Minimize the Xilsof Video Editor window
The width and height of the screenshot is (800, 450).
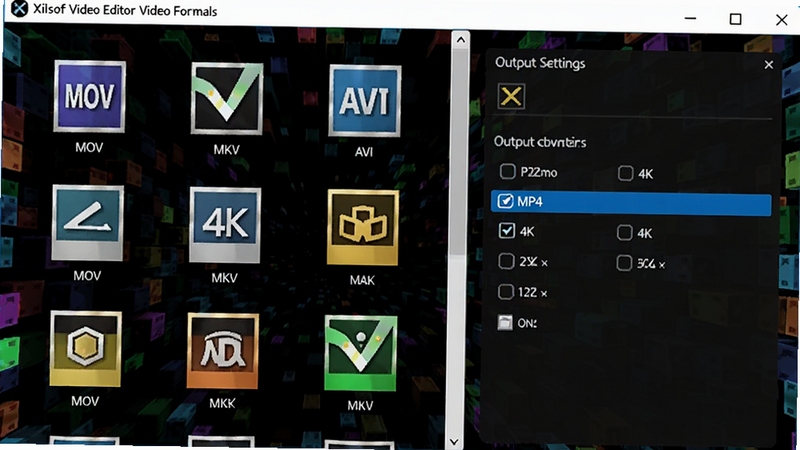(690, 18)
